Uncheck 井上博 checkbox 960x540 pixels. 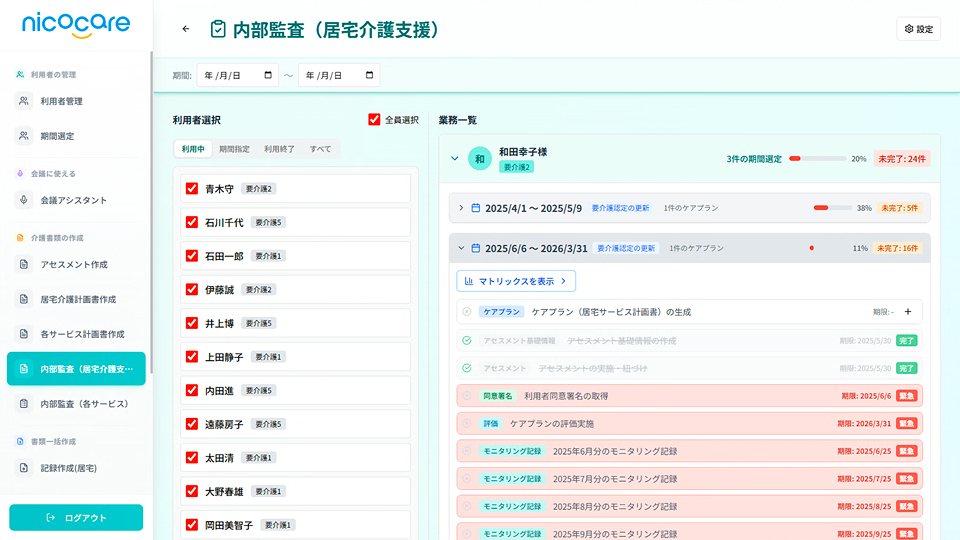tap(192, 323)
